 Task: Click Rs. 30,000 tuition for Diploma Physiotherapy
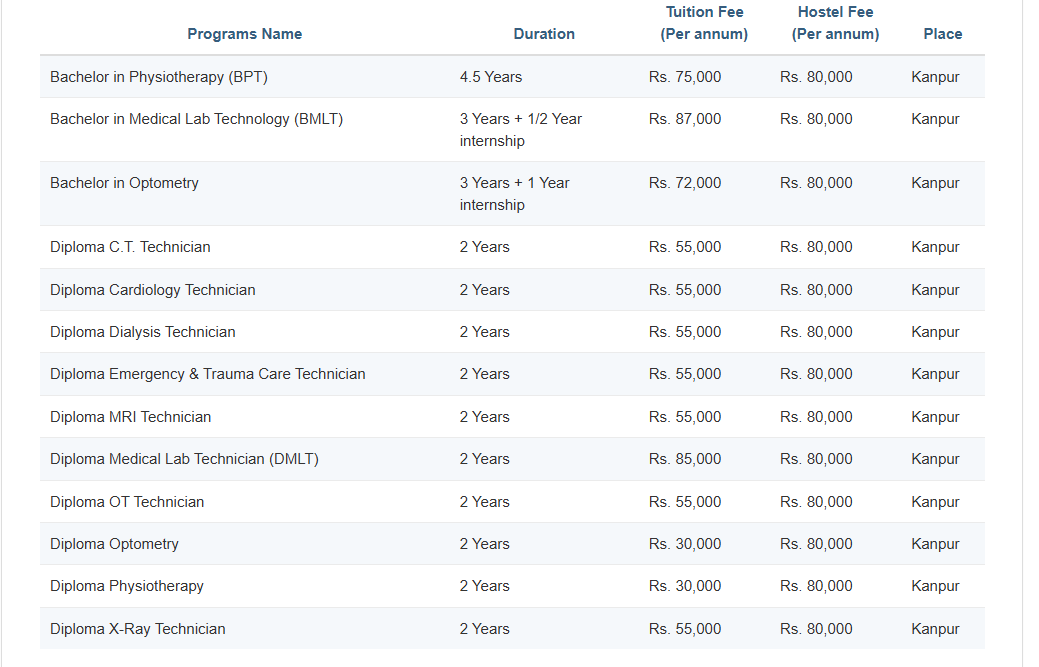tap(685, 586)
